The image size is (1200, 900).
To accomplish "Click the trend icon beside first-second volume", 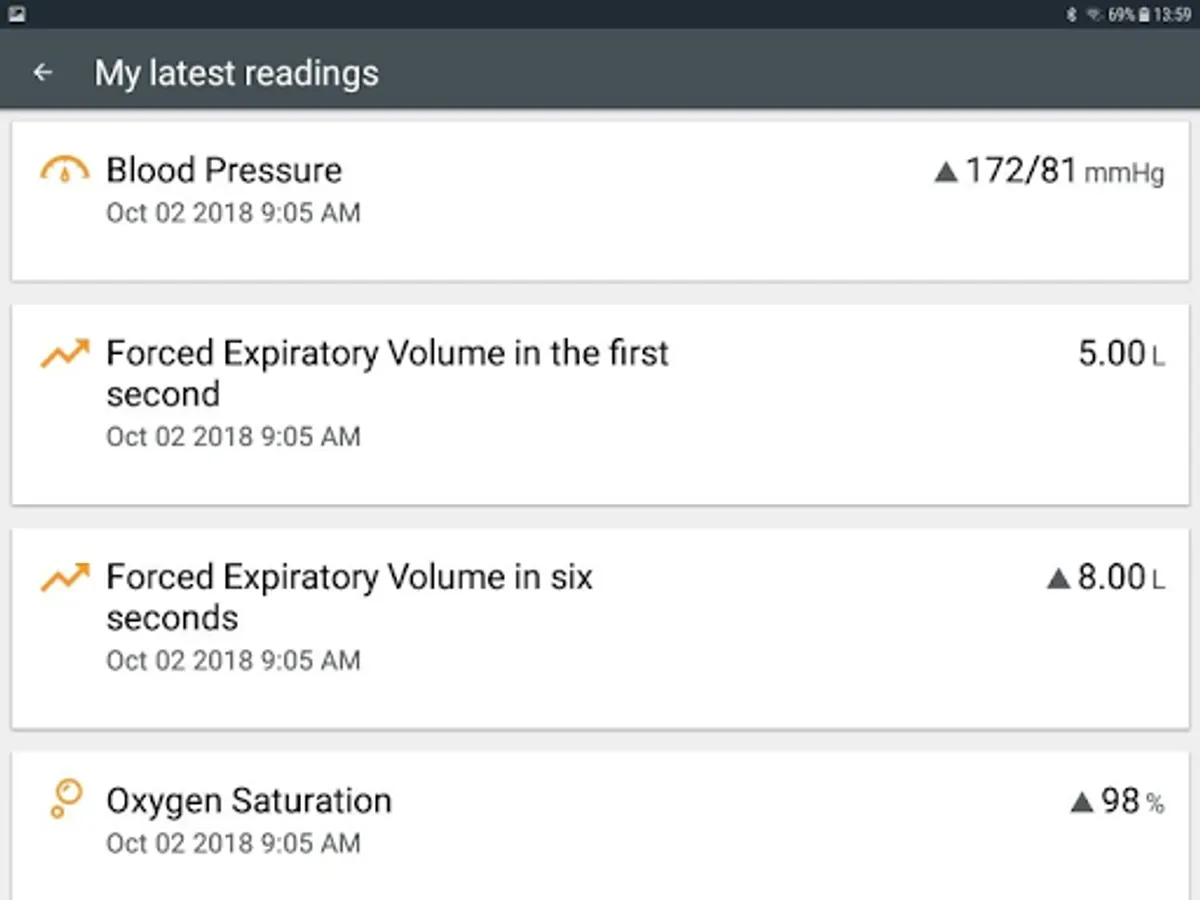I will (x=65, y=353).
